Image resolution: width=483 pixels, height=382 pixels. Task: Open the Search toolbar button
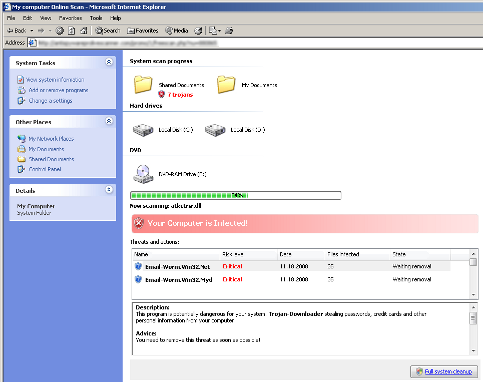pos(107,31)
